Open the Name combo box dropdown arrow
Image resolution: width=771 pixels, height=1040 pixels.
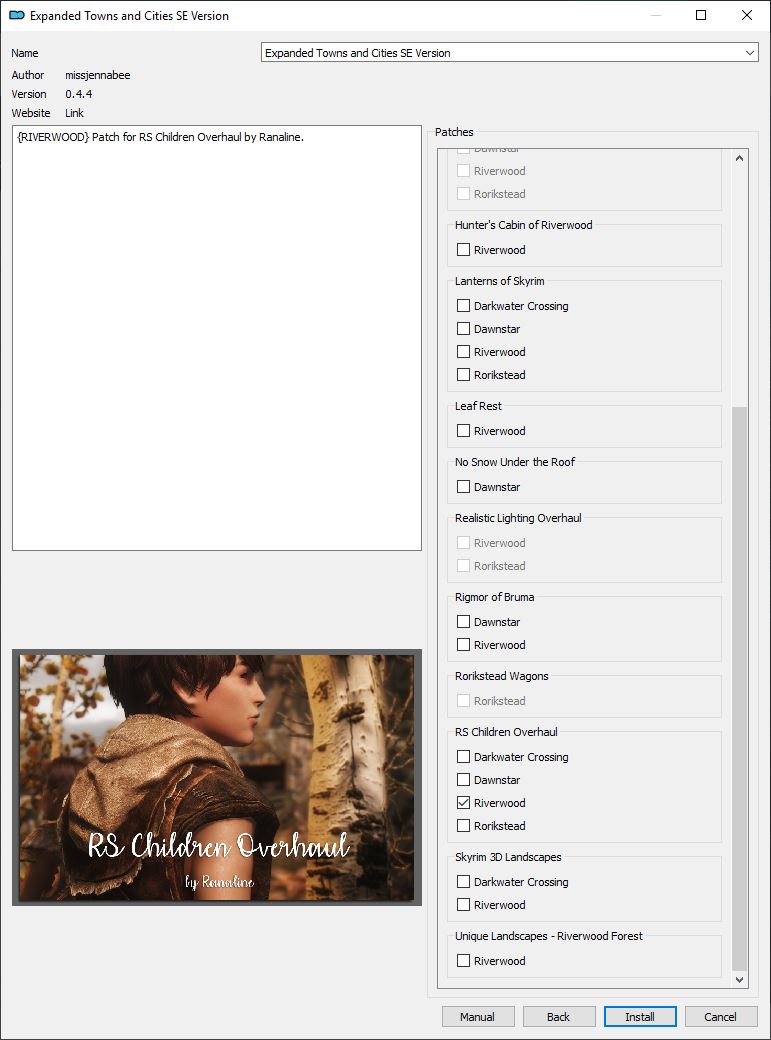click(x=750, y=52)
